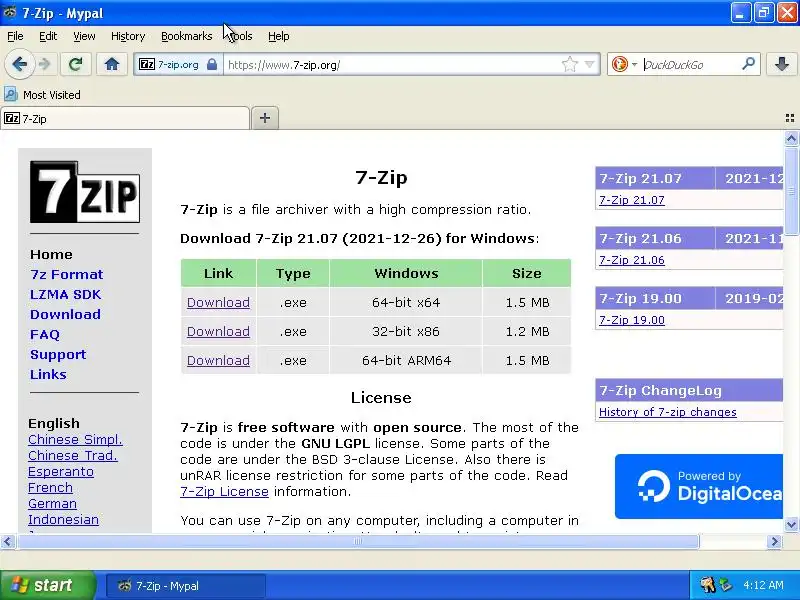Click the vertical scrollbar down arrow
This screenshot has width=800, height=600.
coord(791,524)
